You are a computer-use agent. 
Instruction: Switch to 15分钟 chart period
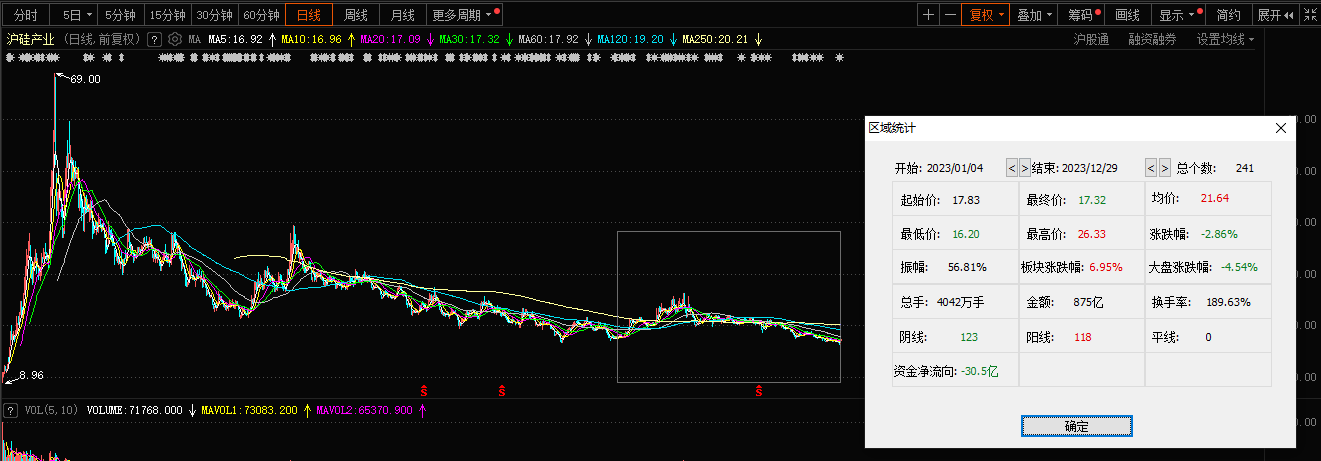coord(167,15)
